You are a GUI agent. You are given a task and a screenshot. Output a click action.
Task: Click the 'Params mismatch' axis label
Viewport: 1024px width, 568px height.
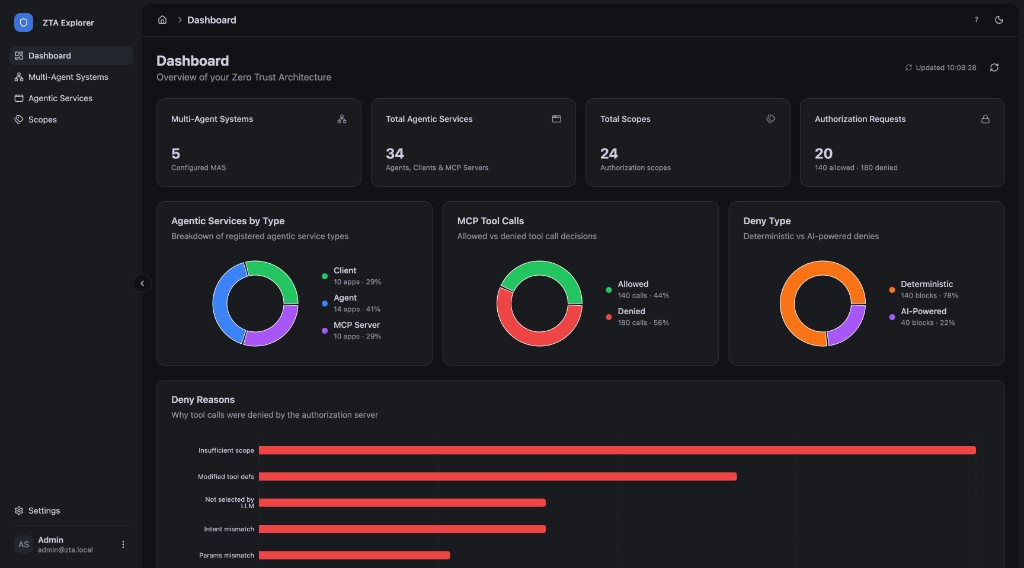227,556
